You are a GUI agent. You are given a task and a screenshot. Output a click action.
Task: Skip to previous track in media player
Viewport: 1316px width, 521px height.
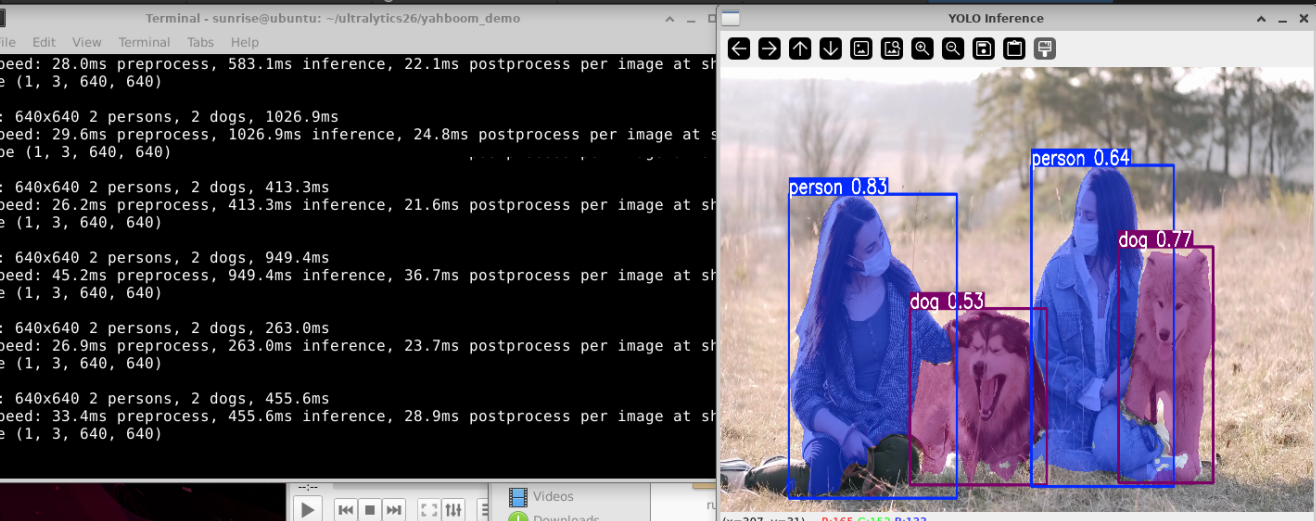tap(346, 510)
